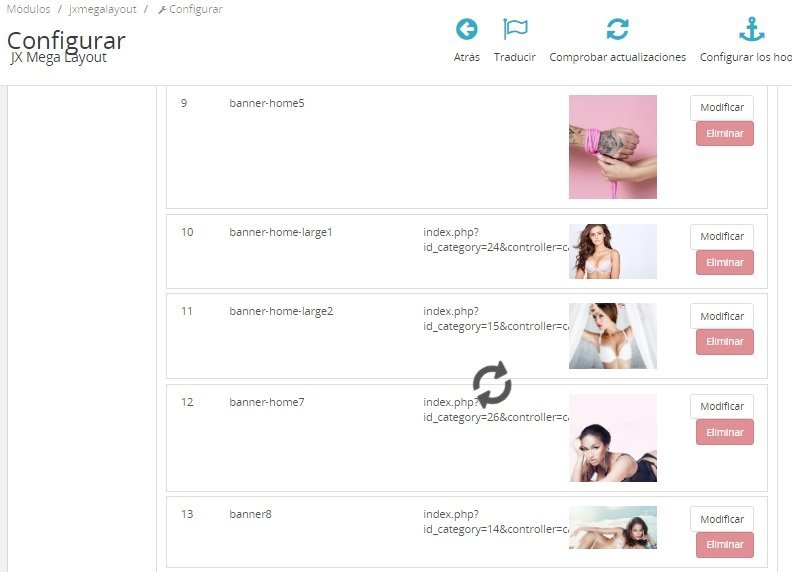Open the jxmegalayout breadcrumb link
Viewport: 792px width, 572px height.
(103, 9)
